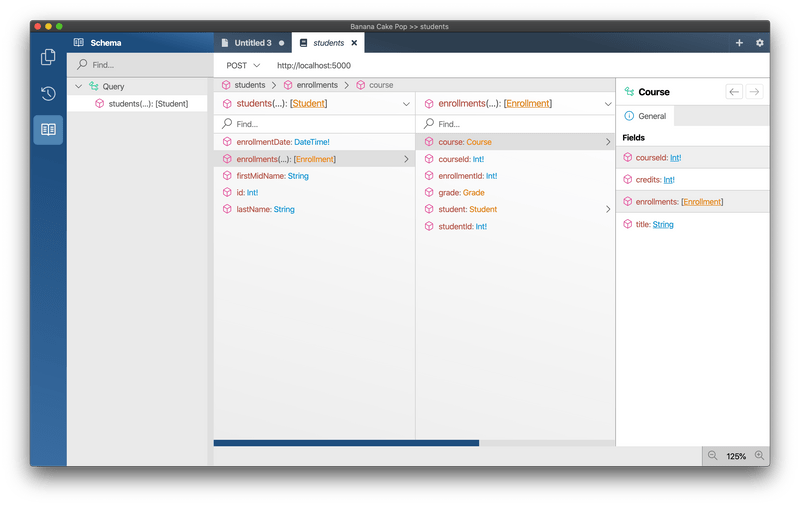Open the POST method dropdown
This screenshot has width=800, height=506.
click(x=243, y=65)
